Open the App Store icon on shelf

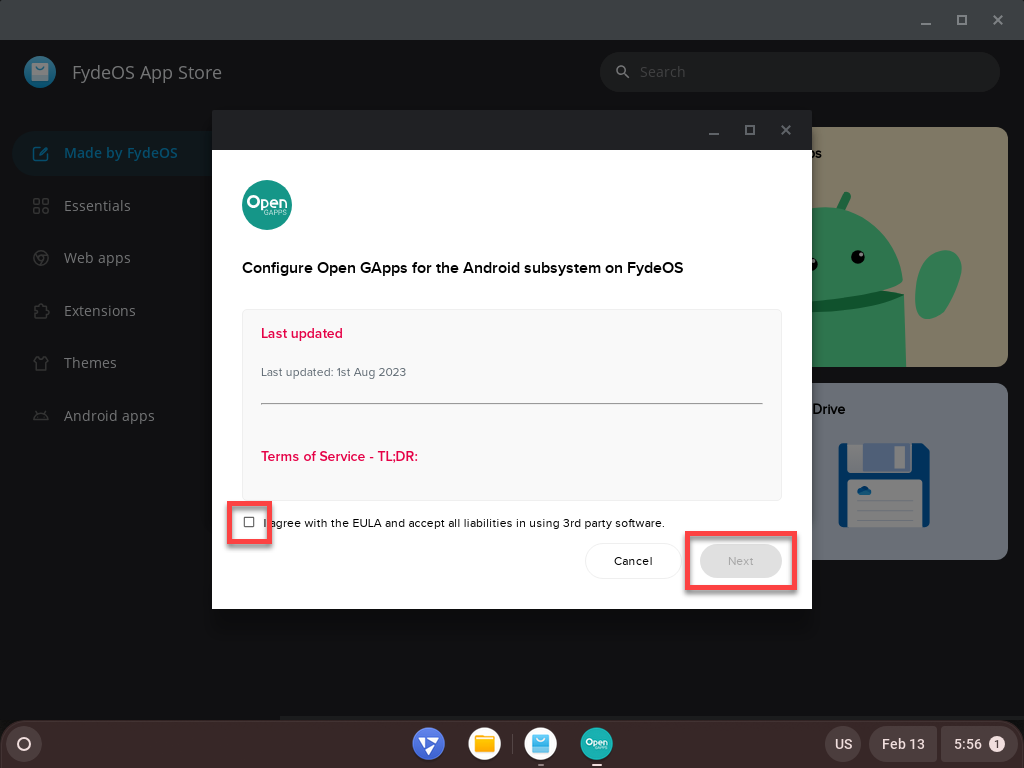[541, 744]
